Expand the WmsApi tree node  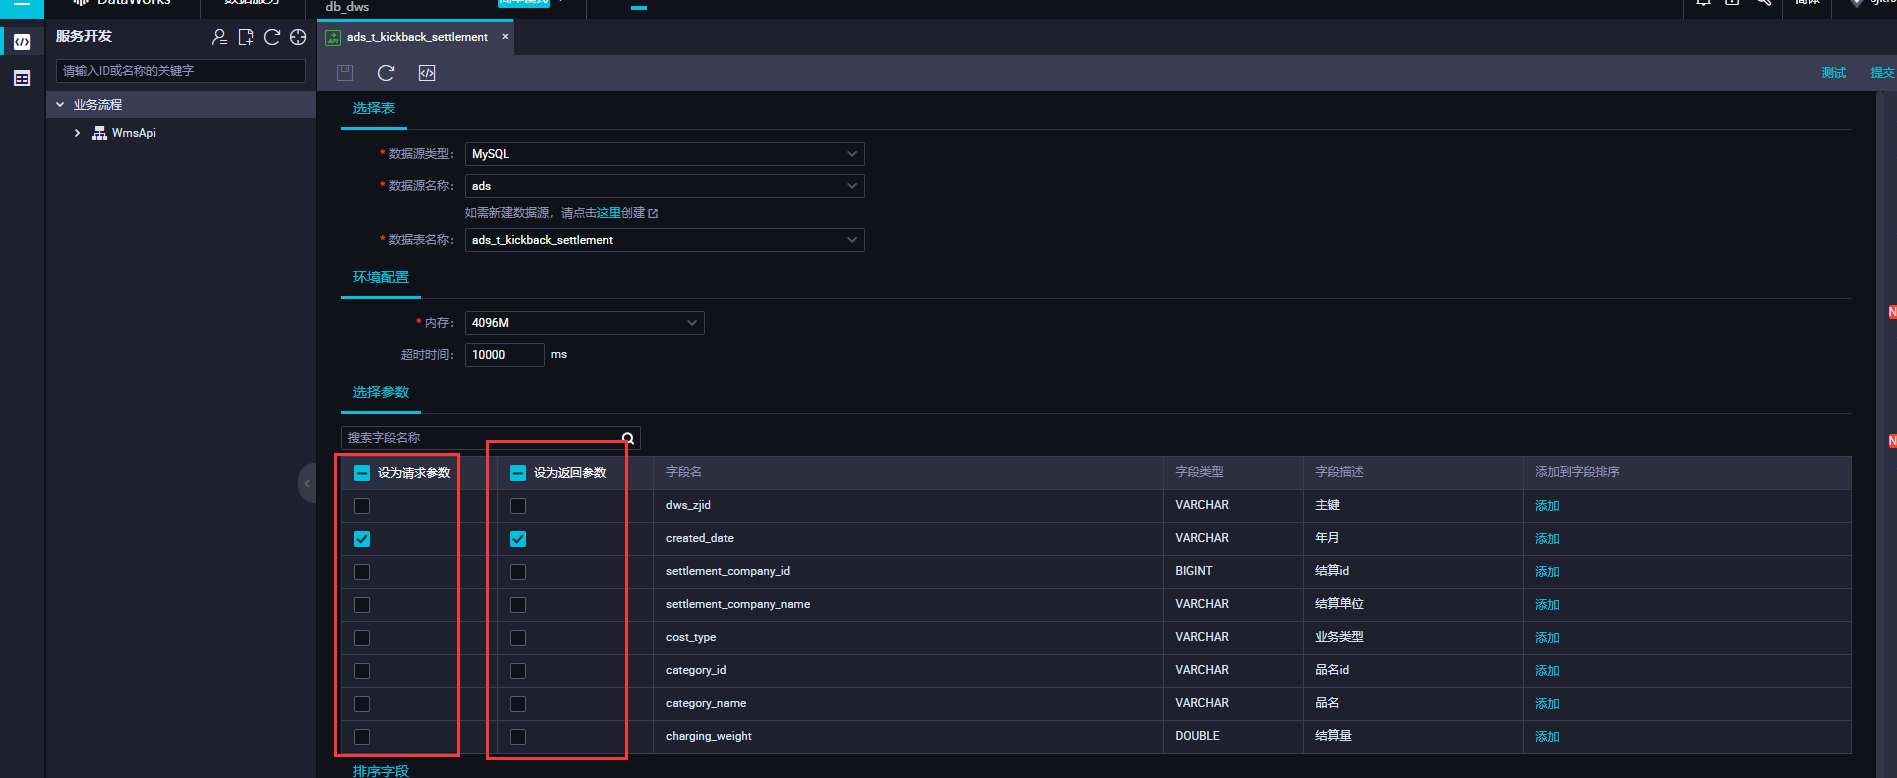coord(78,133)
